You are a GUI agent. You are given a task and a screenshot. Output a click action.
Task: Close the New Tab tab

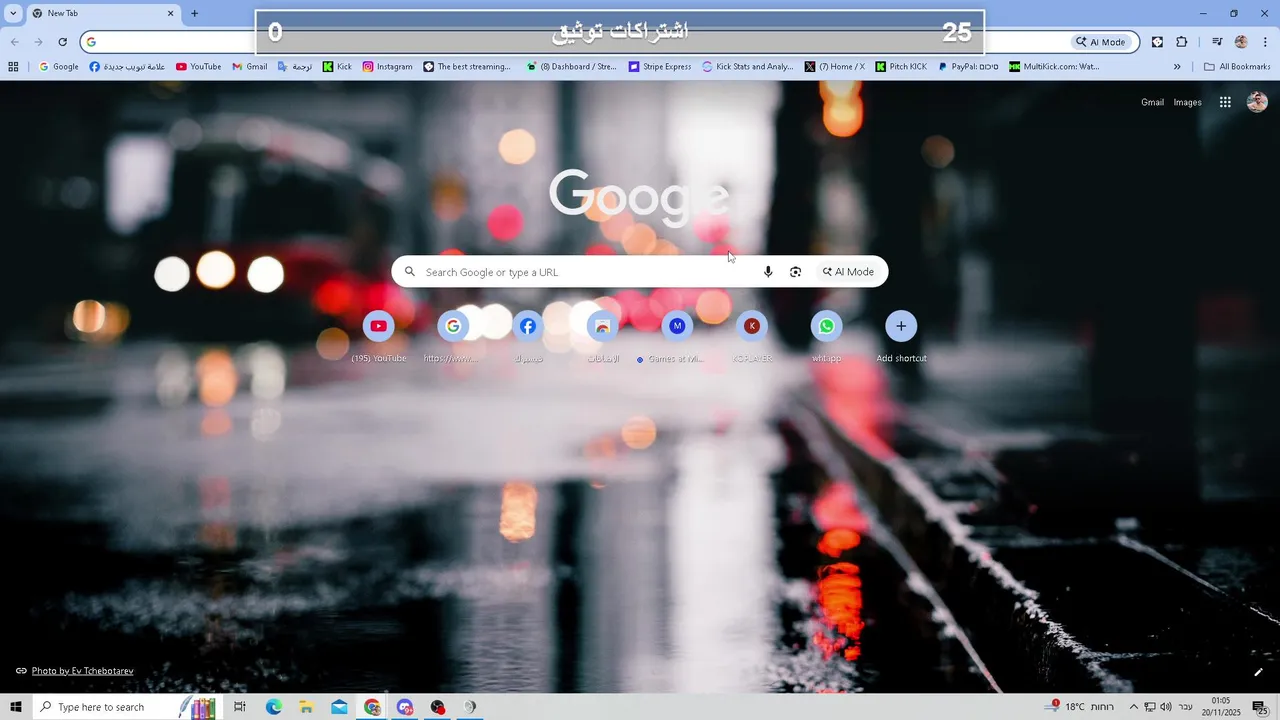[170, 13]
